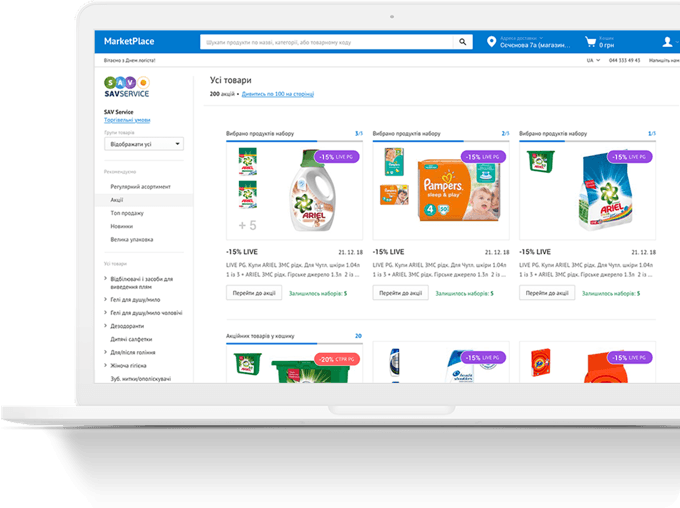This screenshot has width=680, height=508.
Task: Expand 'Дезодоранти' category
Action: point(105,326)
